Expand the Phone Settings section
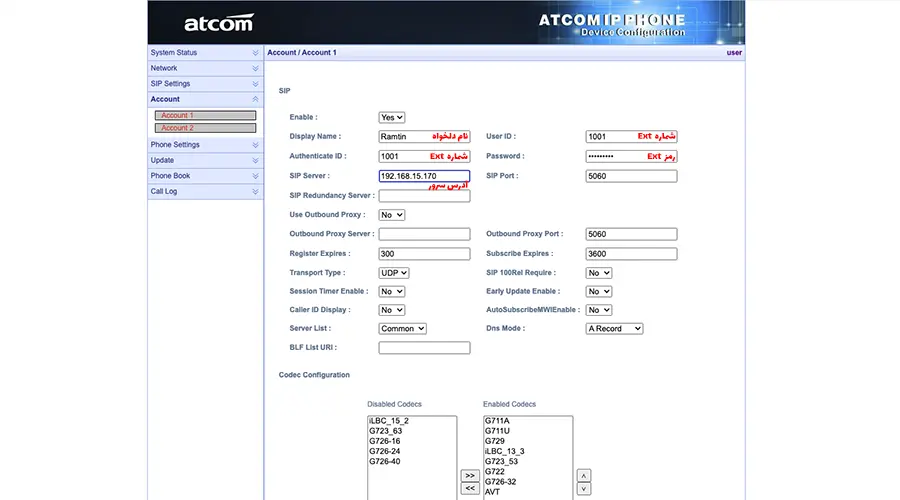This screenshot has height=500, width=900. click(x=205, y=145)
